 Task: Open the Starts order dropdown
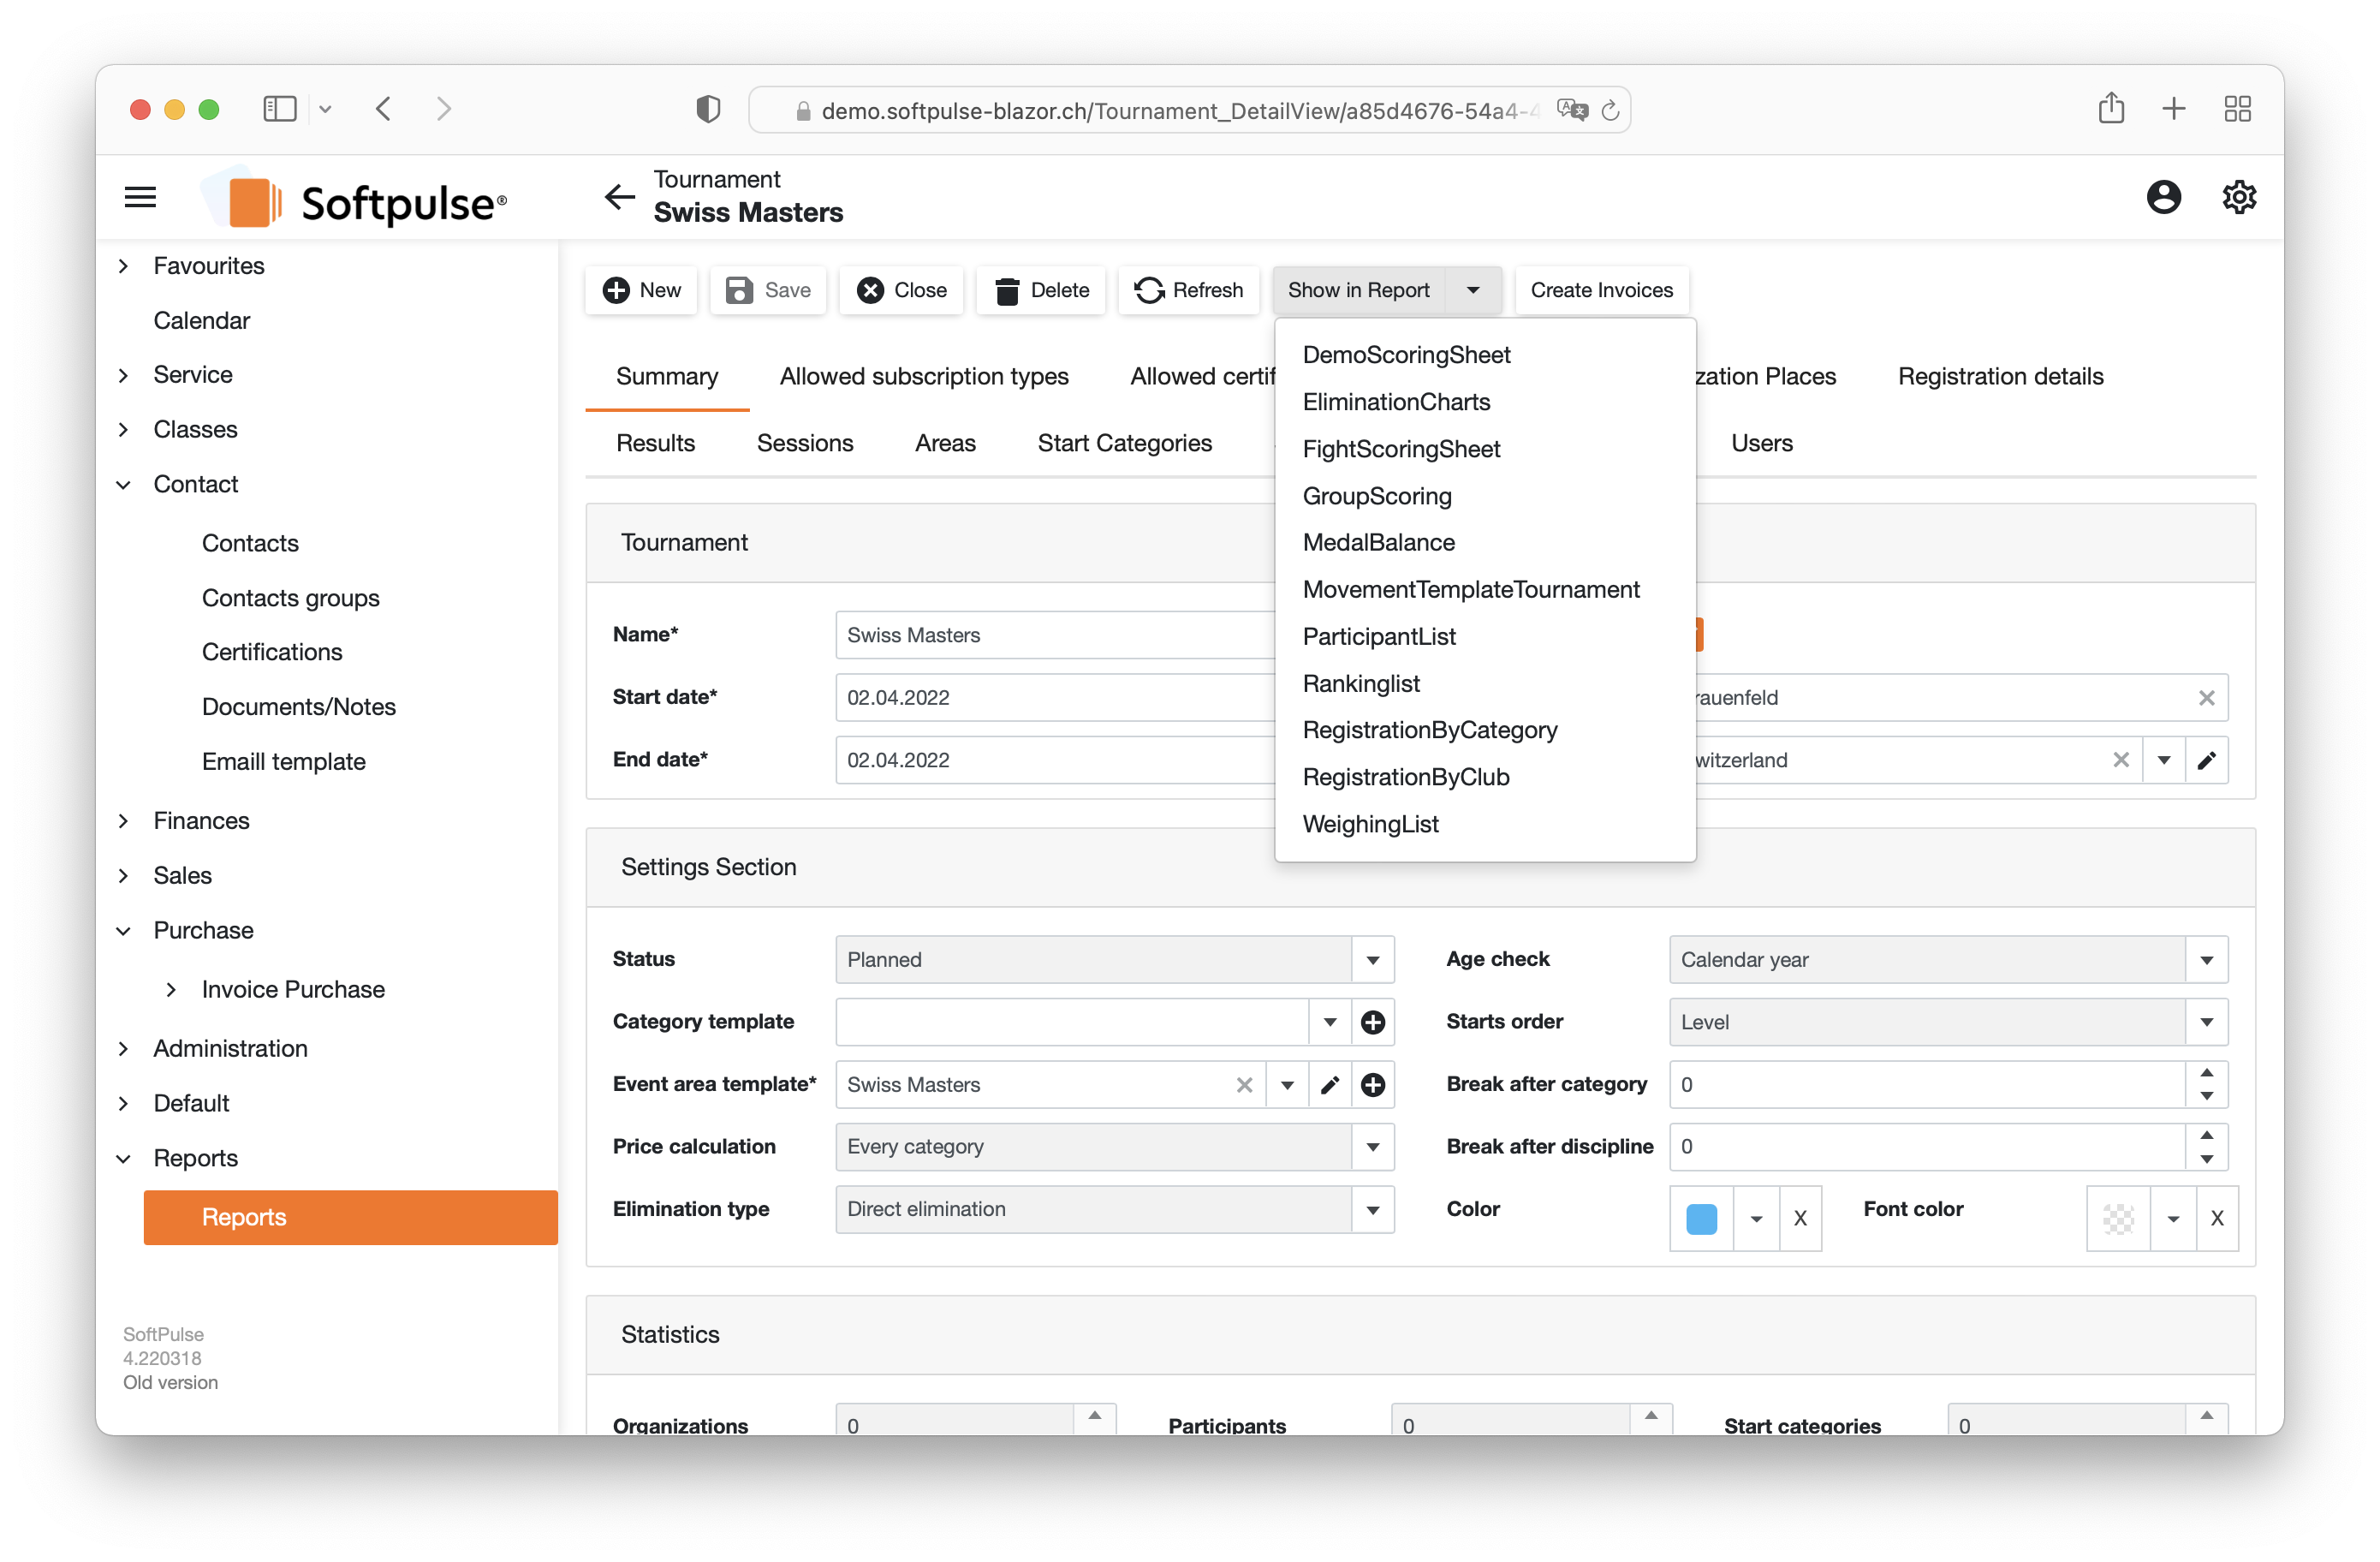(x=2206, y=1021)
